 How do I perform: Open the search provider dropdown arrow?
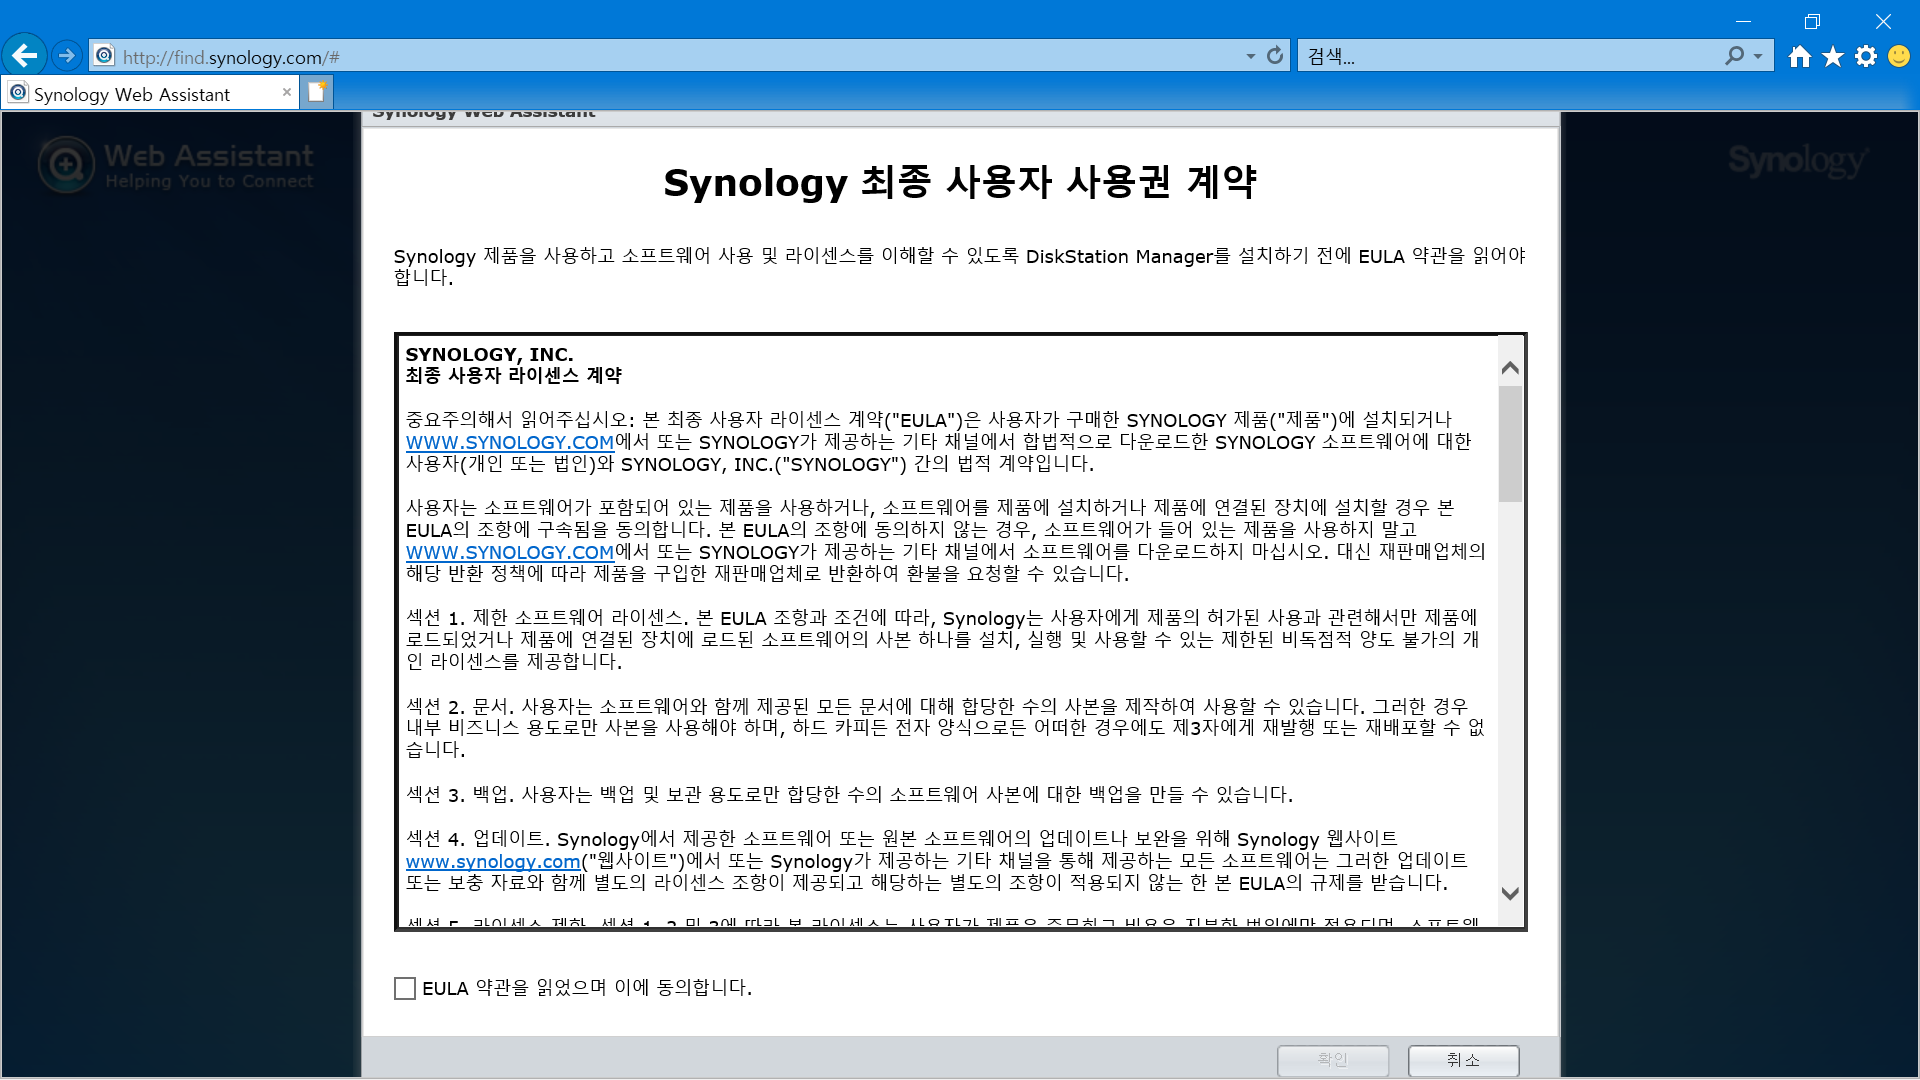[1758, 57]
